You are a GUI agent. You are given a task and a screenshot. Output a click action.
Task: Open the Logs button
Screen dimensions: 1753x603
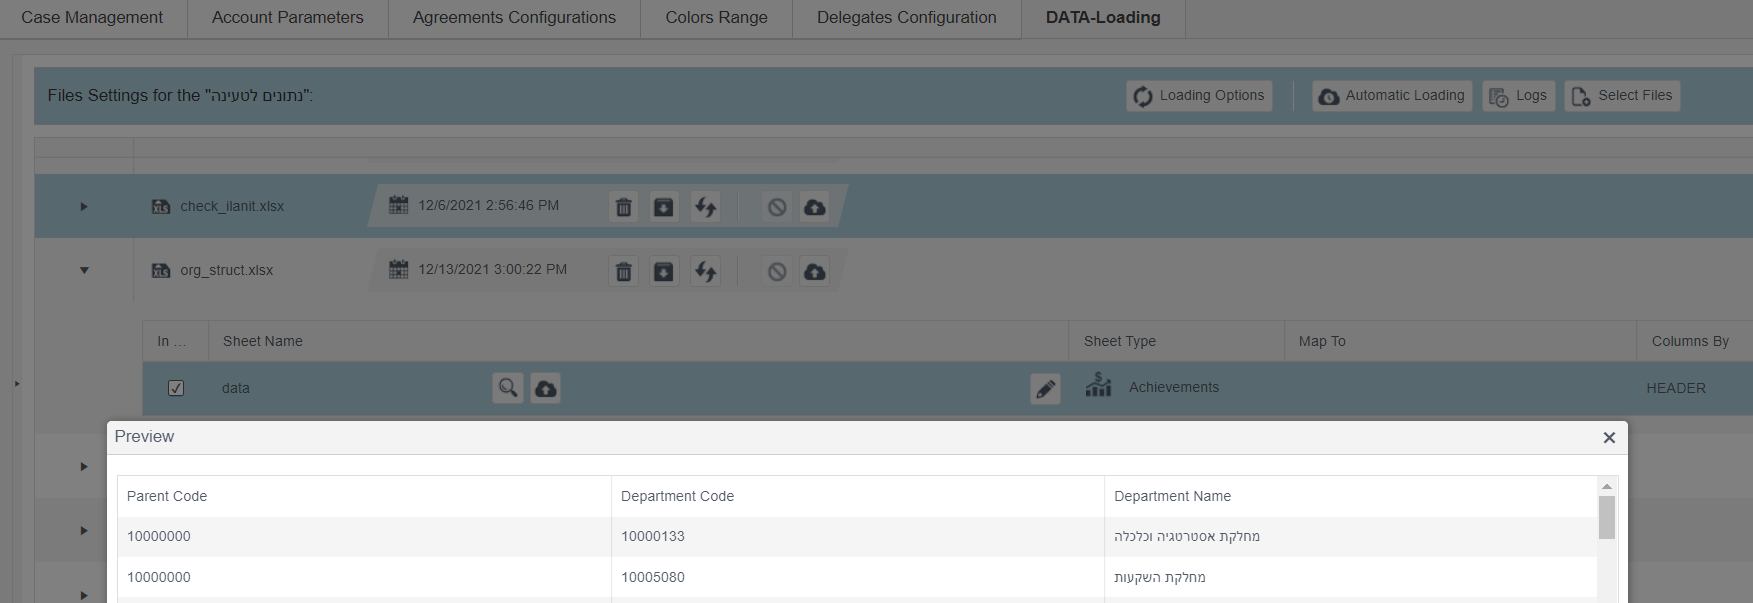click(x=1518, y=96)
